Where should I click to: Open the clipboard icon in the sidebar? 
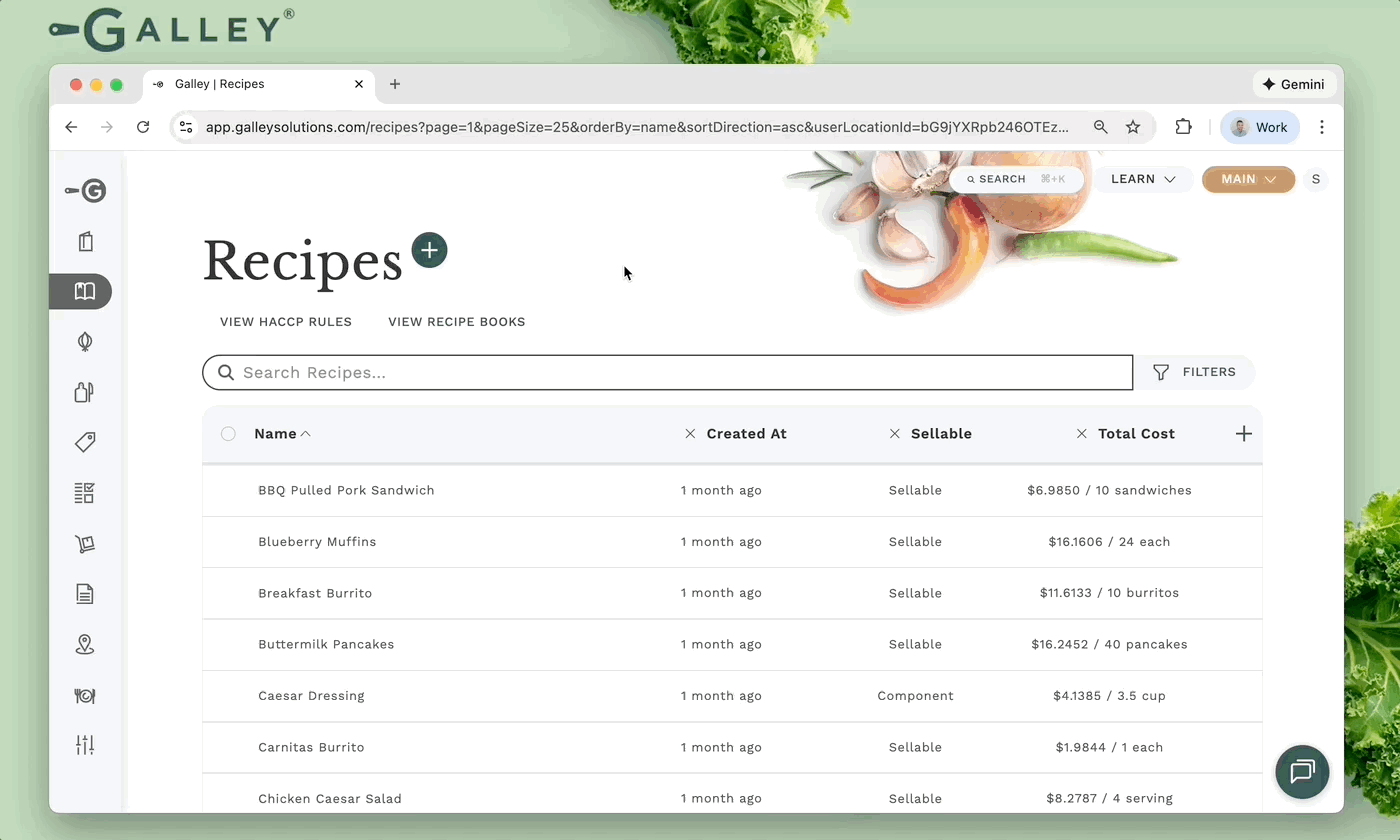(x=85, y=241)
